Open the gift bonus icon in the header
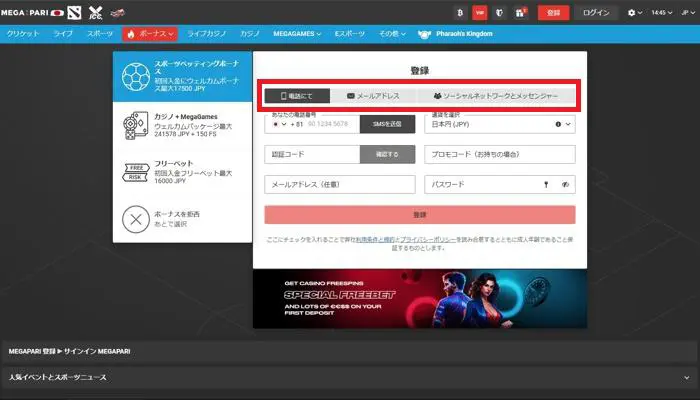The width and height of the screenshot is (700, 400). (x=521, y=13)
